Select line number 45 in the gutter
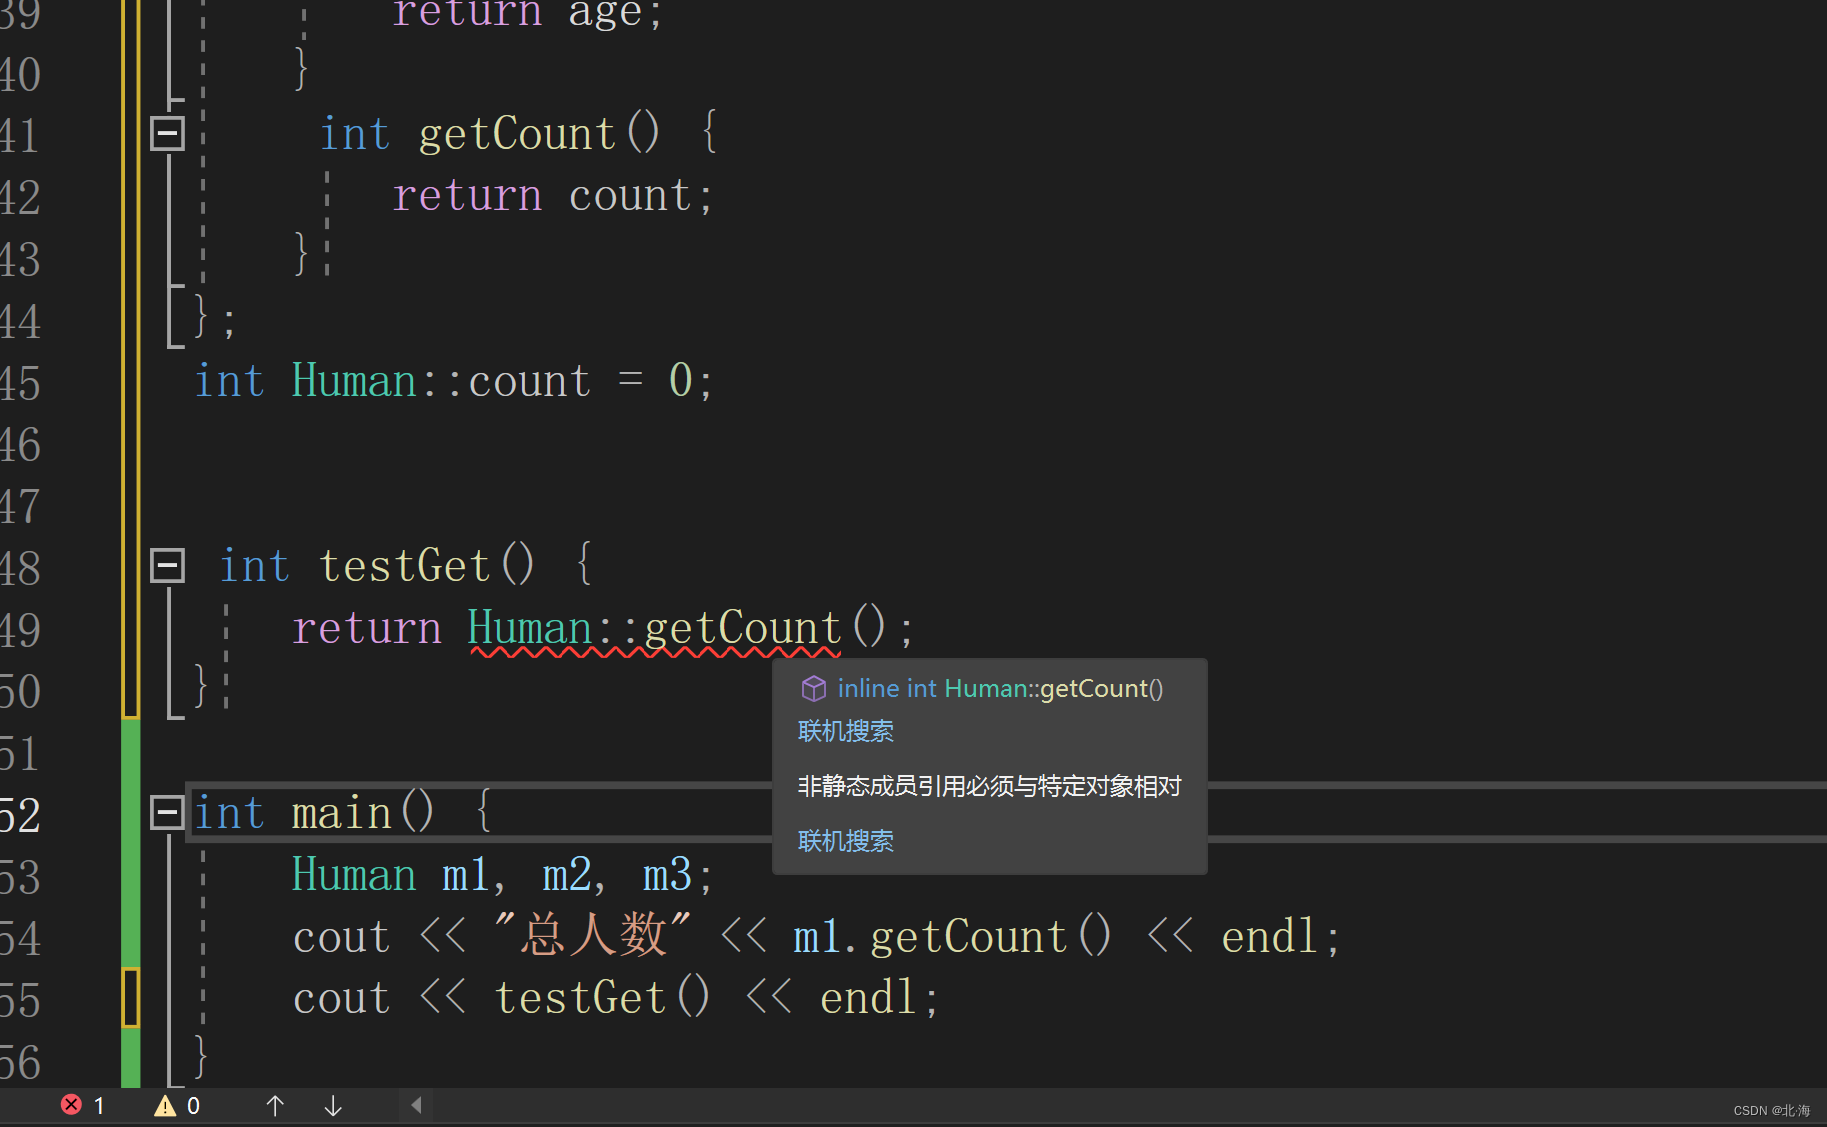1827x1127 pixels. (22, 383)
